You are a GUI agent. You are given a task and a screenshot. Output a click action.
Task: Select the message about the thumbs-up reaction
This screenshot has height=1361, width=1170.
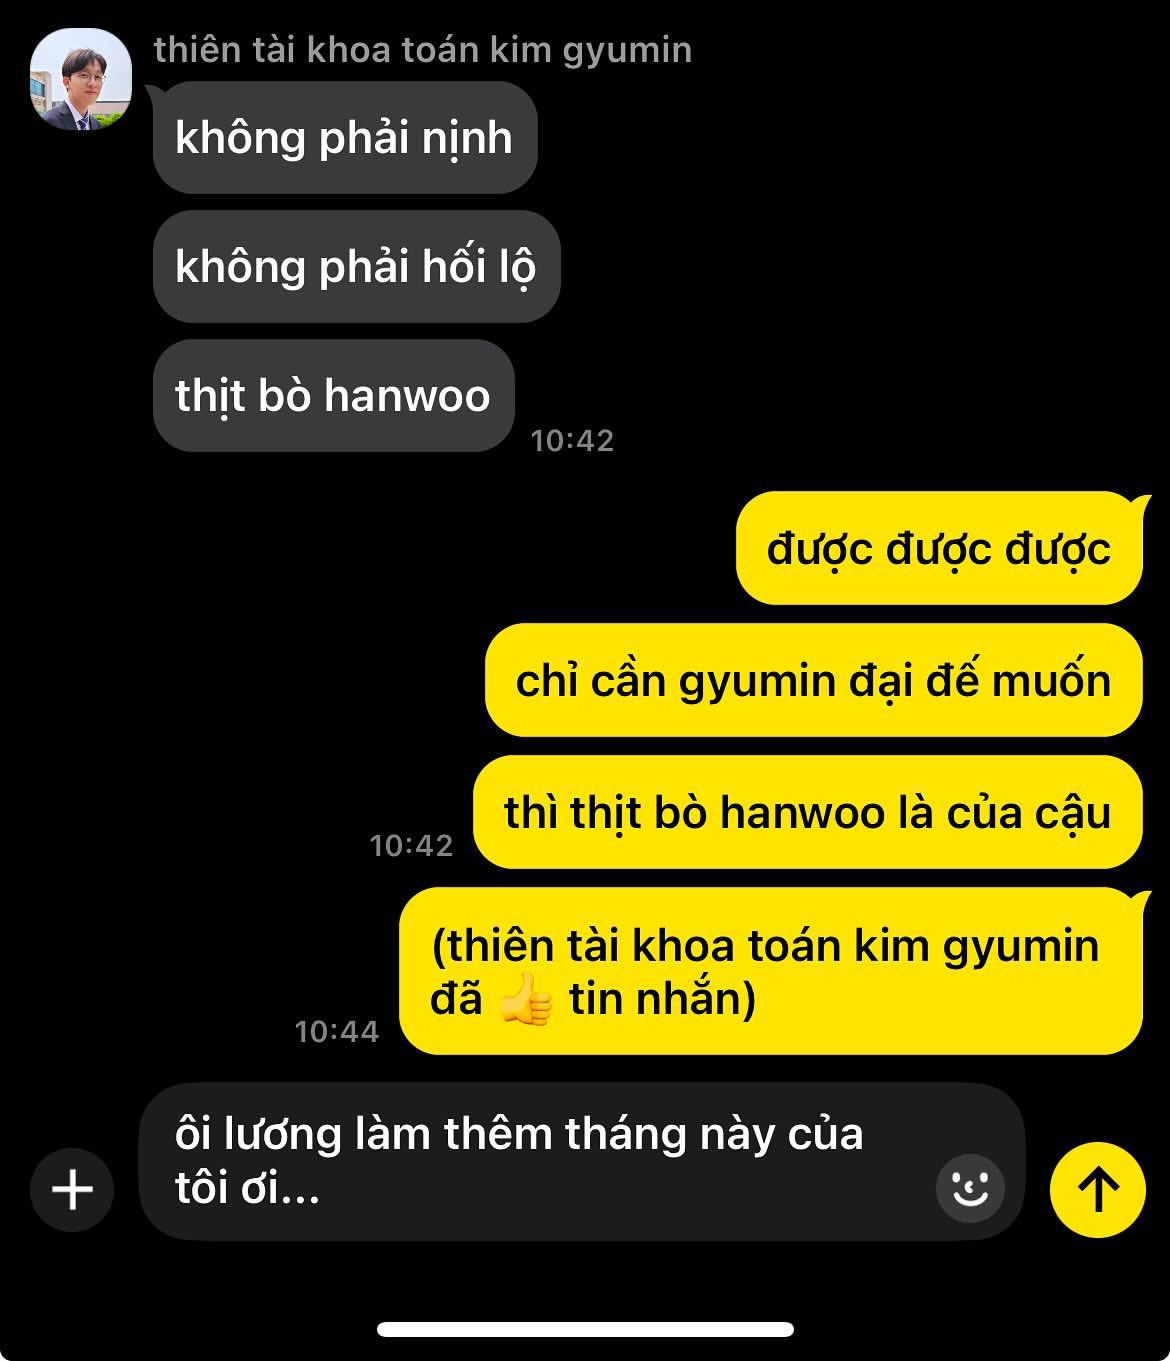(x=771, y=972)
